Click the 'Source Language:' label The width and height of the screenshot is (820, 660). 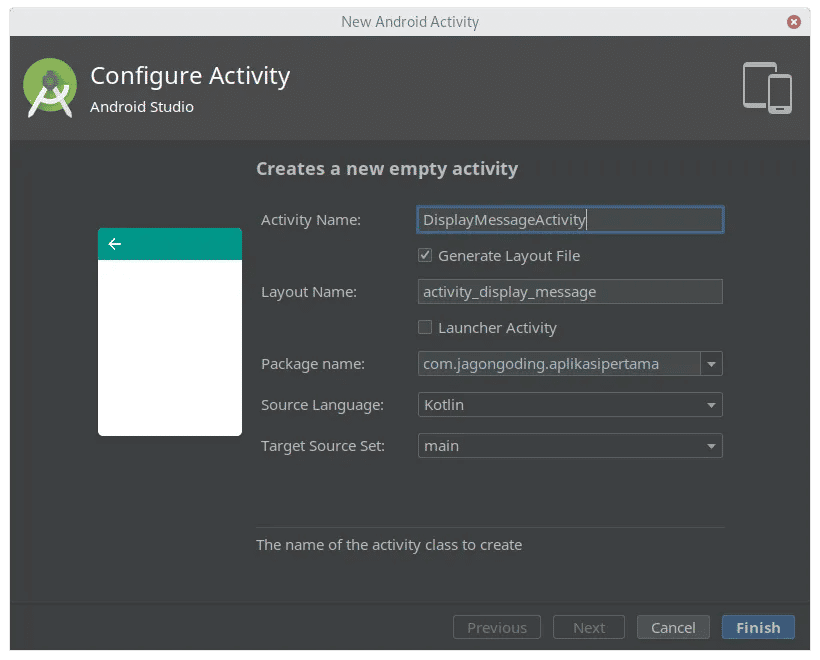[x=322, y=405]
